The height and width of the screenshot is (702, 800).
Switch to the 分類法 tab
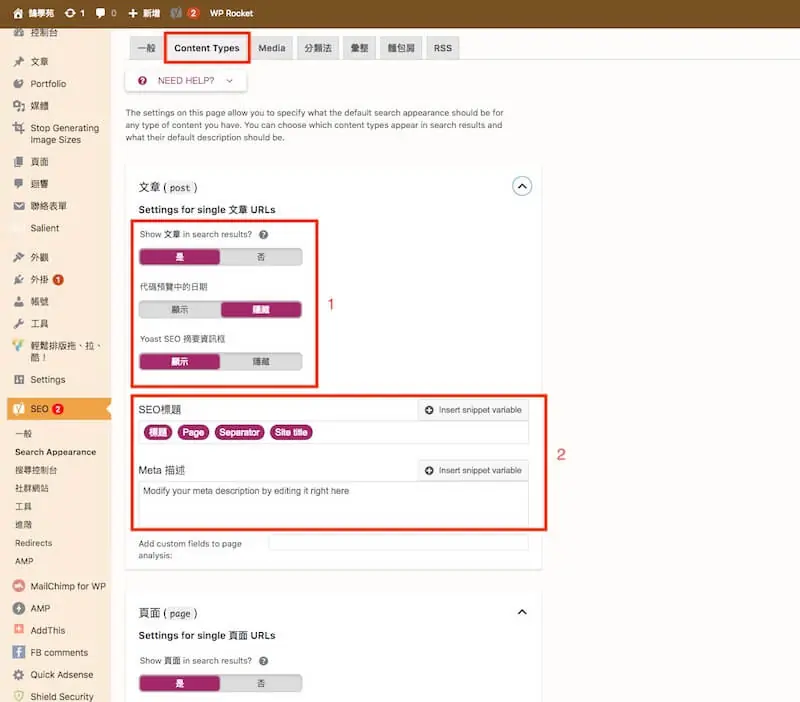(318, 48)
